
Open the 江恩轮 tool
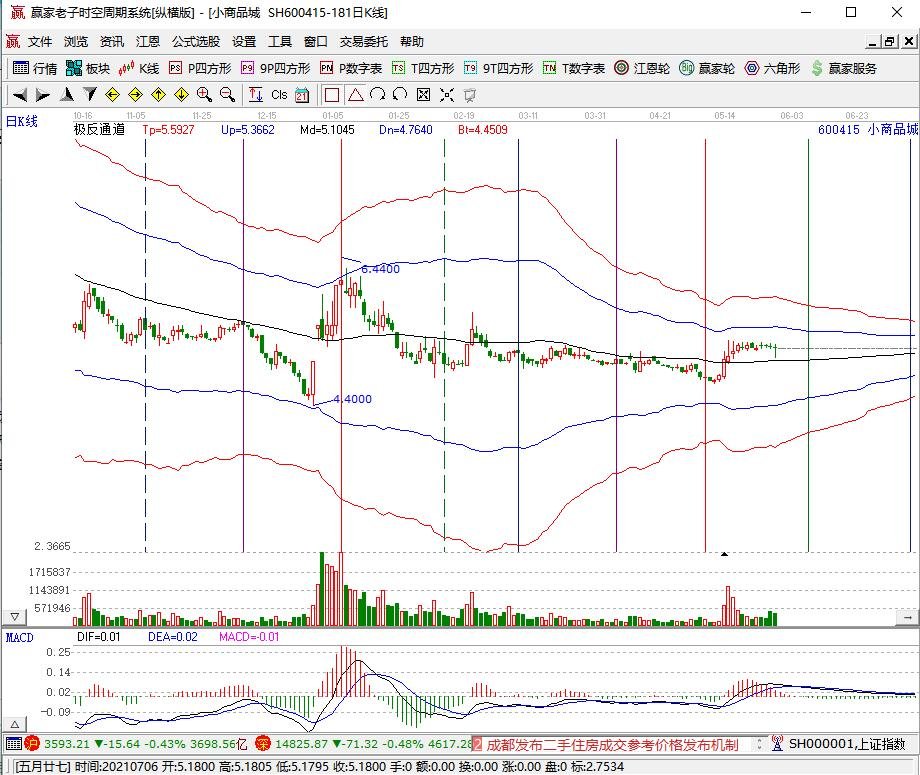click(642, 68)
